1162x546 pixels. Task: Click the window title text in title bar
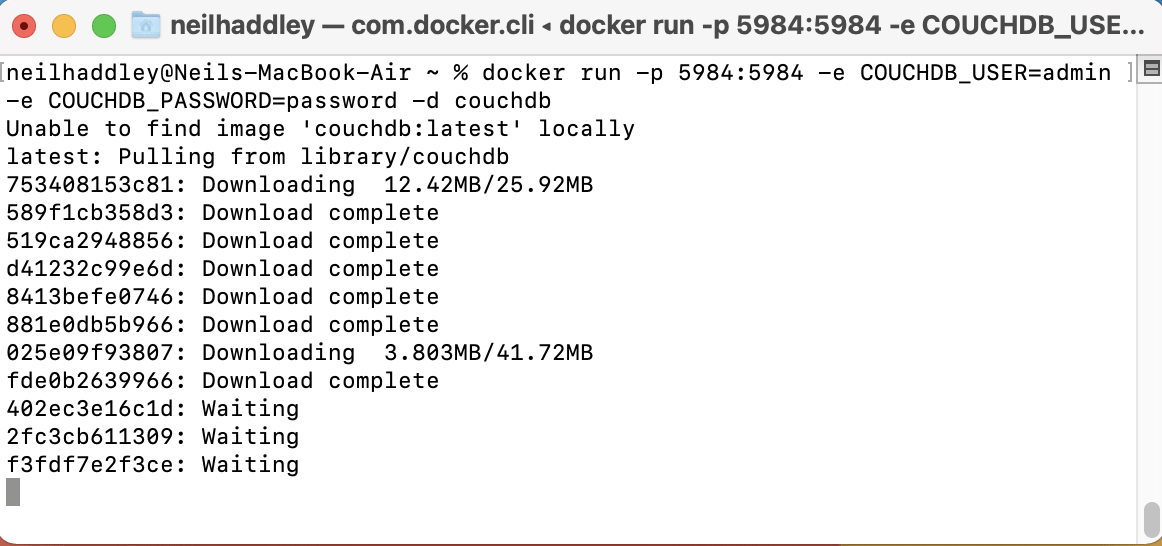655,25
